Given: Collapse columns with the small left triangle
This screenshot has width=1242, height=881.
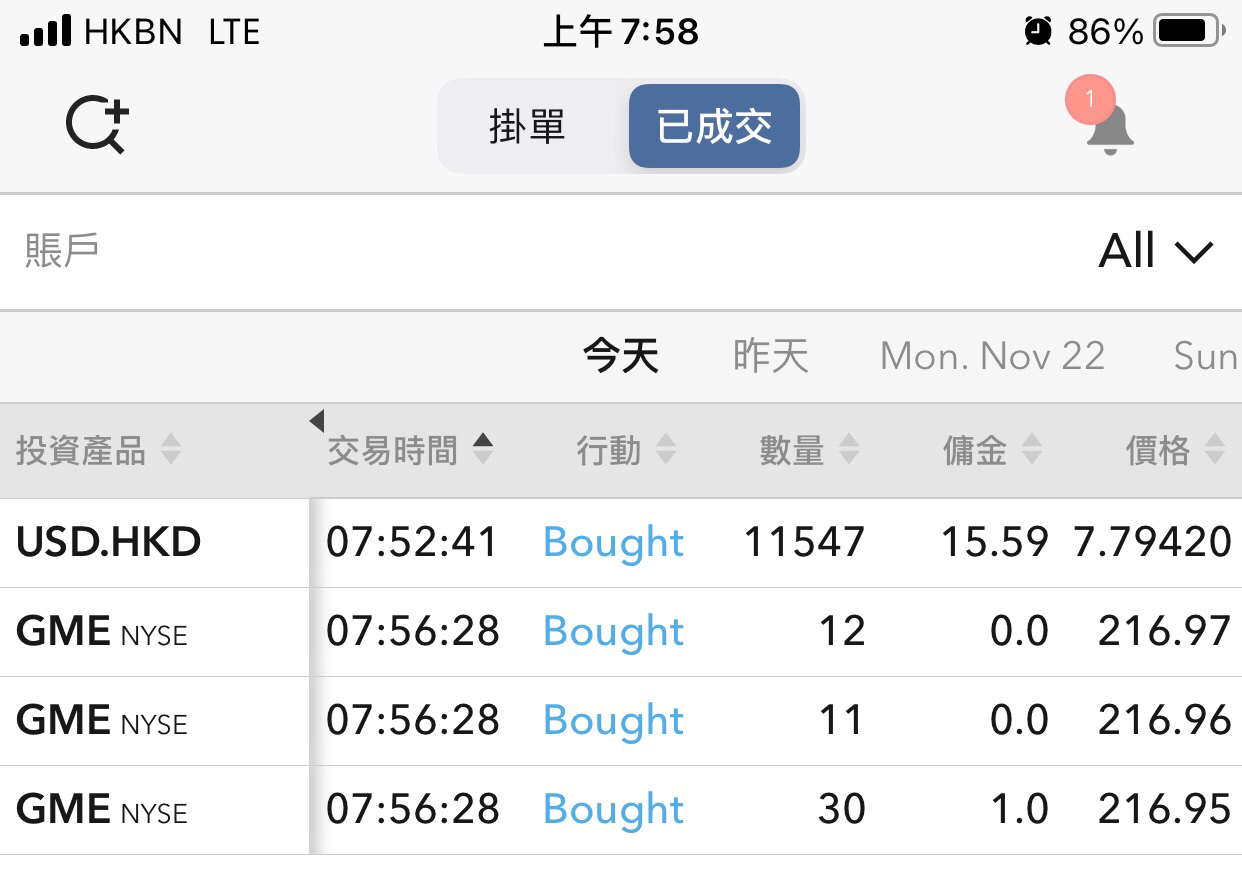Looking at the screenshot, I should (x=317, y=421).
